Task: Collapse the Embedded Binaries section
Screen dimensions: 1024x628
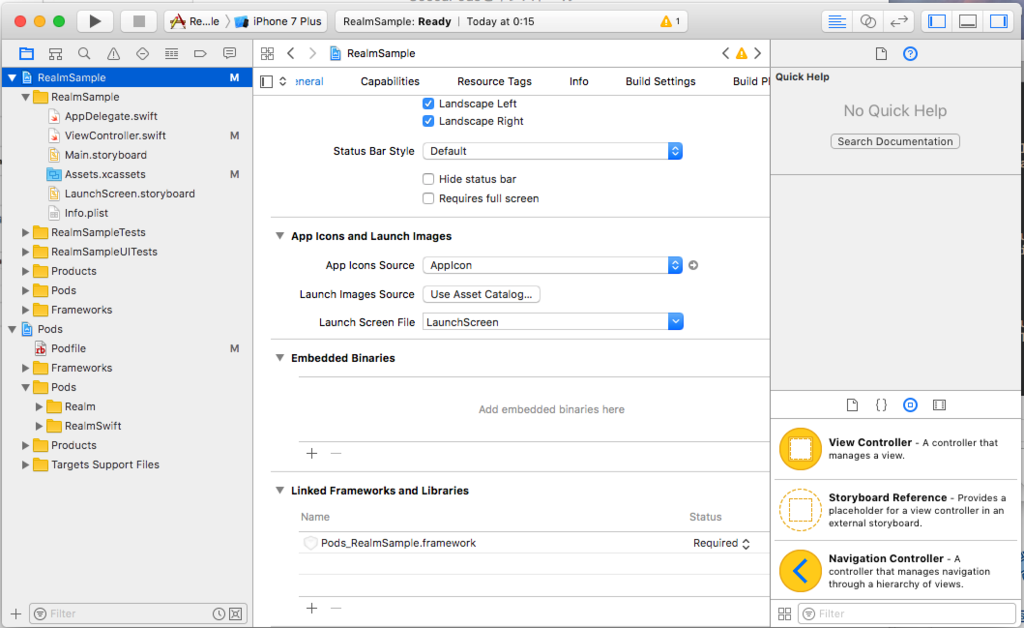Action: pyautogui.click(x=280, y=358)
